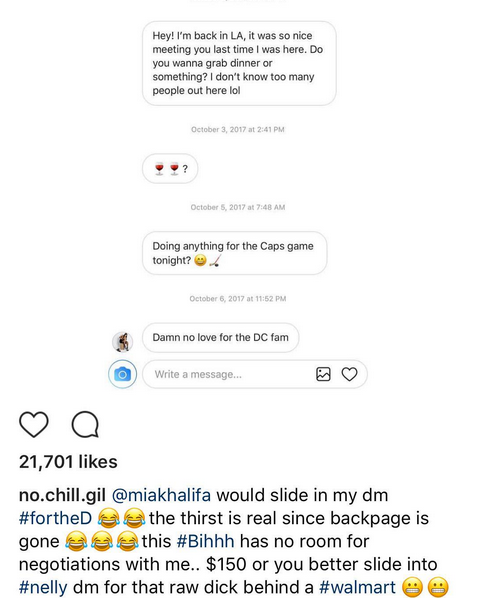Open the sender's profile avatar
This screenshot has width=485, height=598.
pos(122,341)
